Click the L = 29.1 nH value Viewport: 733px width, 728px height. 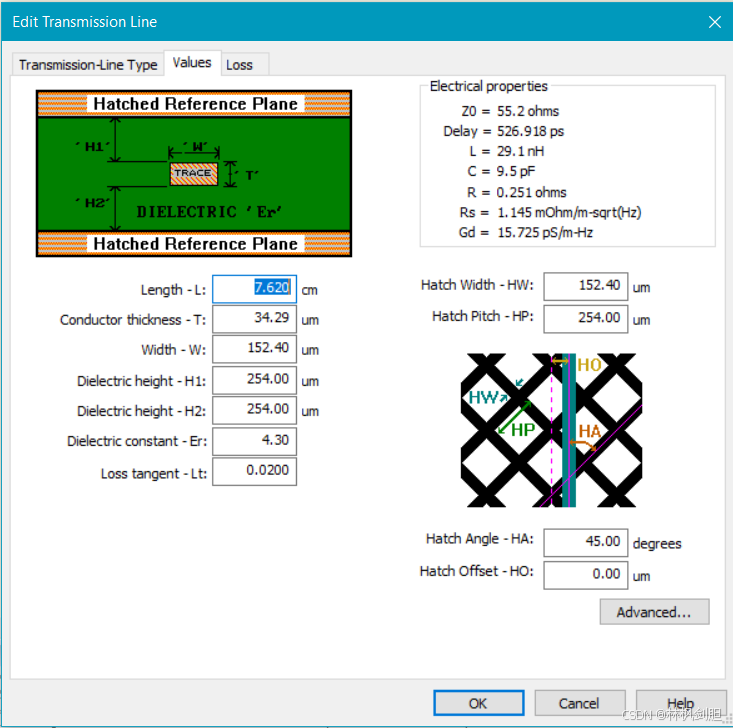[507, 151]
